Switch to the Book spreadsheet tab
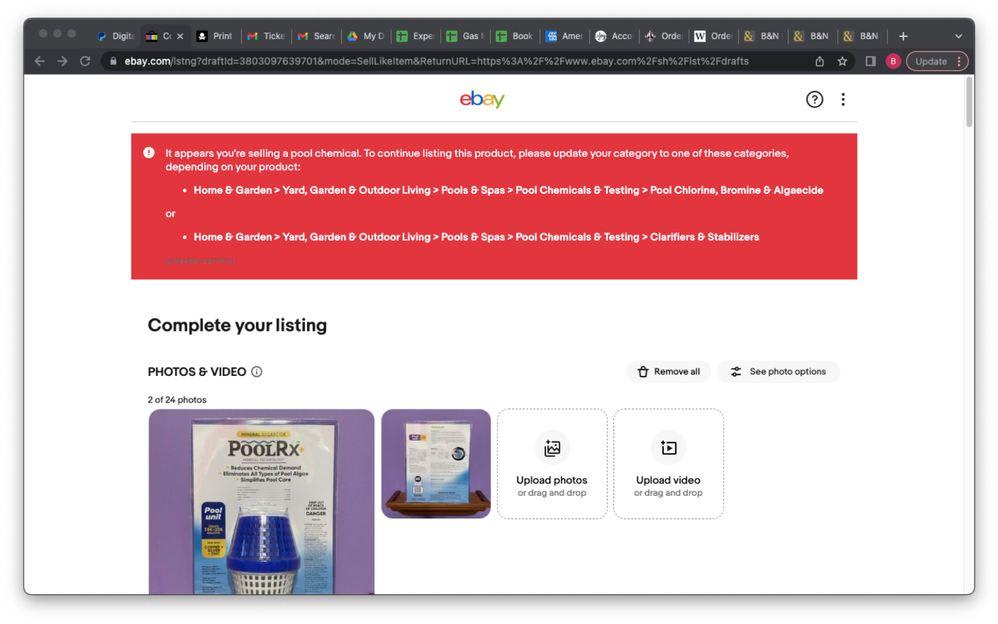The image size is (998, 624). [514, 36]
